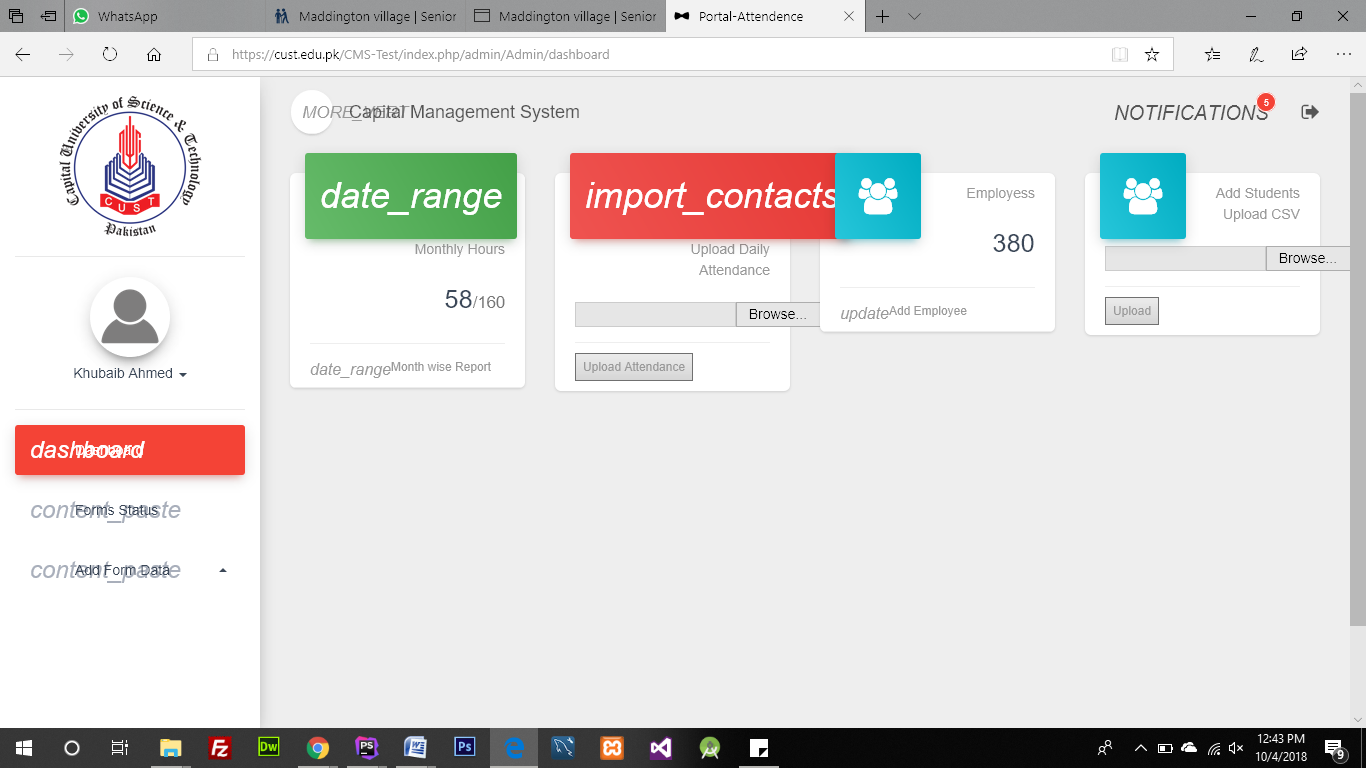Image resolution: width=1366 pixels, height=768 pixels.
Task: Click the Add Employee link
Action: [x=927, y=311]
